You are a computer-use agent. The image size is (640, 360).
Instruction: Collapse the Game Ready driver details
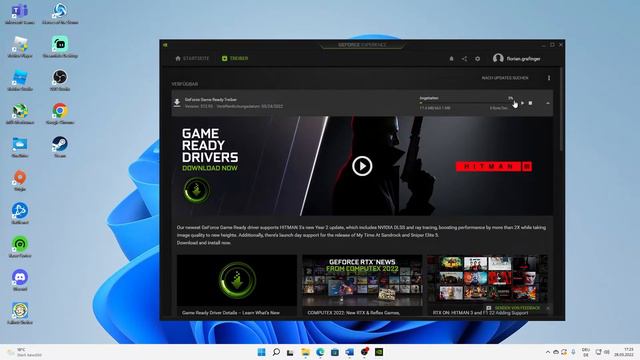click(548, 103)
